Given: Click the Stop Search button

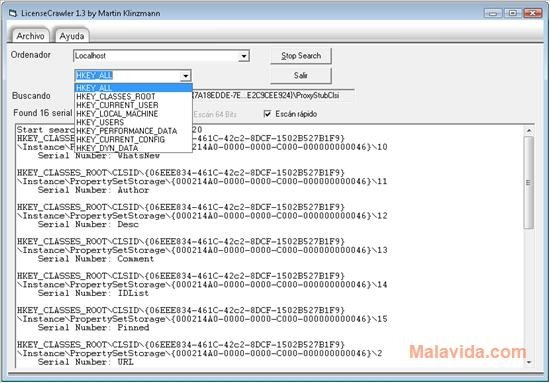Looking at the screenshot, I should coord(301,56).
